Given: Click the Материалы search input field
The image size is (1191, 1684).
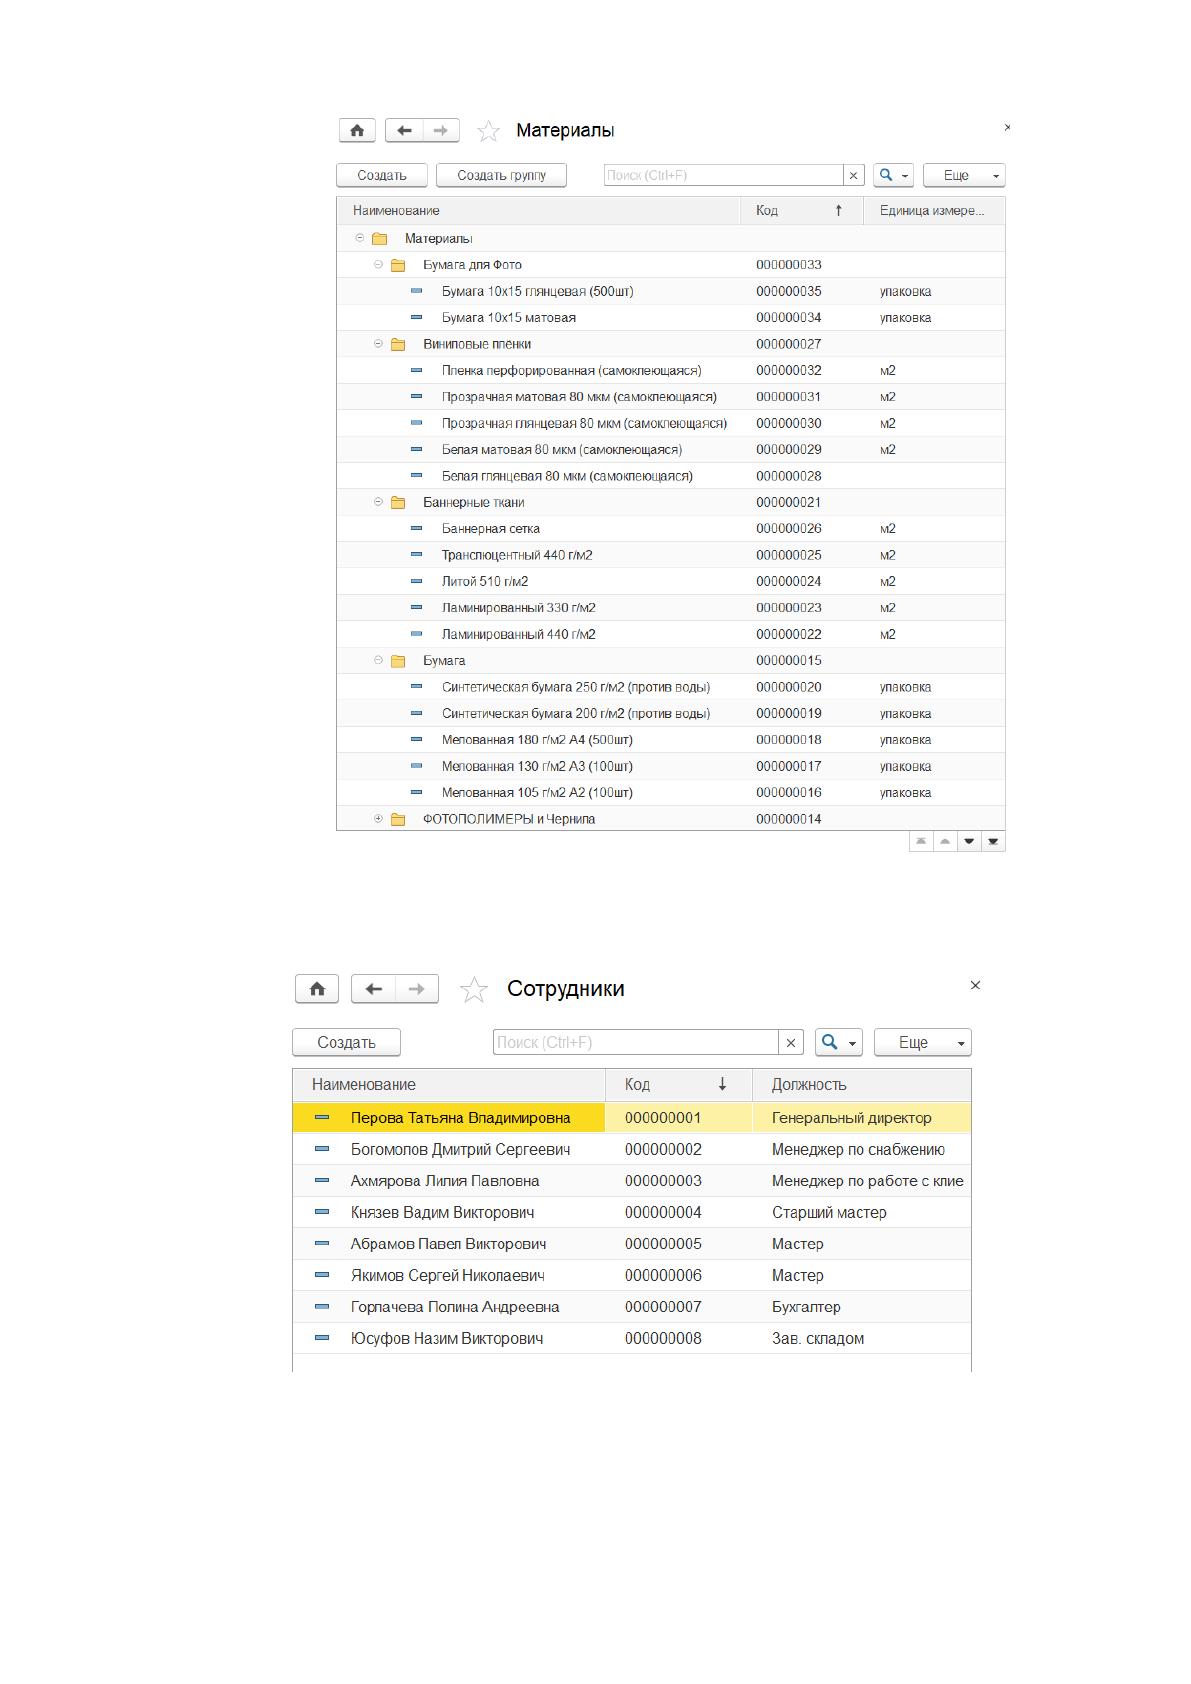Looking at the screenshot, I should 724,175.
